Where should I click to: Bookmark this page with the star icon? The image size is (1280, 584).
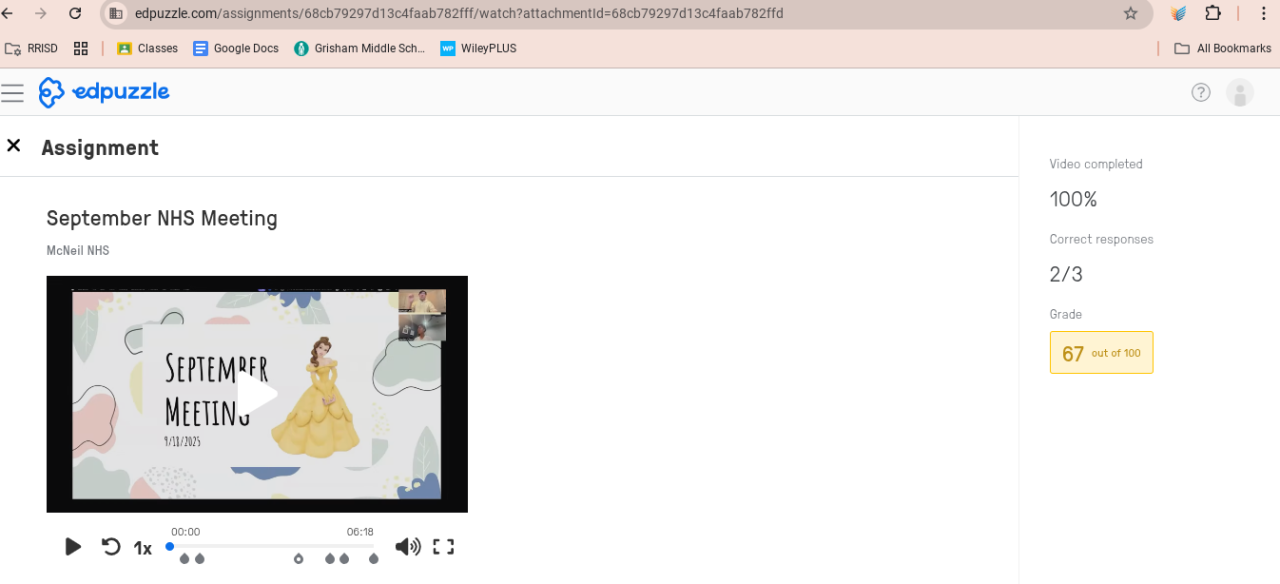click(1131, 13)
